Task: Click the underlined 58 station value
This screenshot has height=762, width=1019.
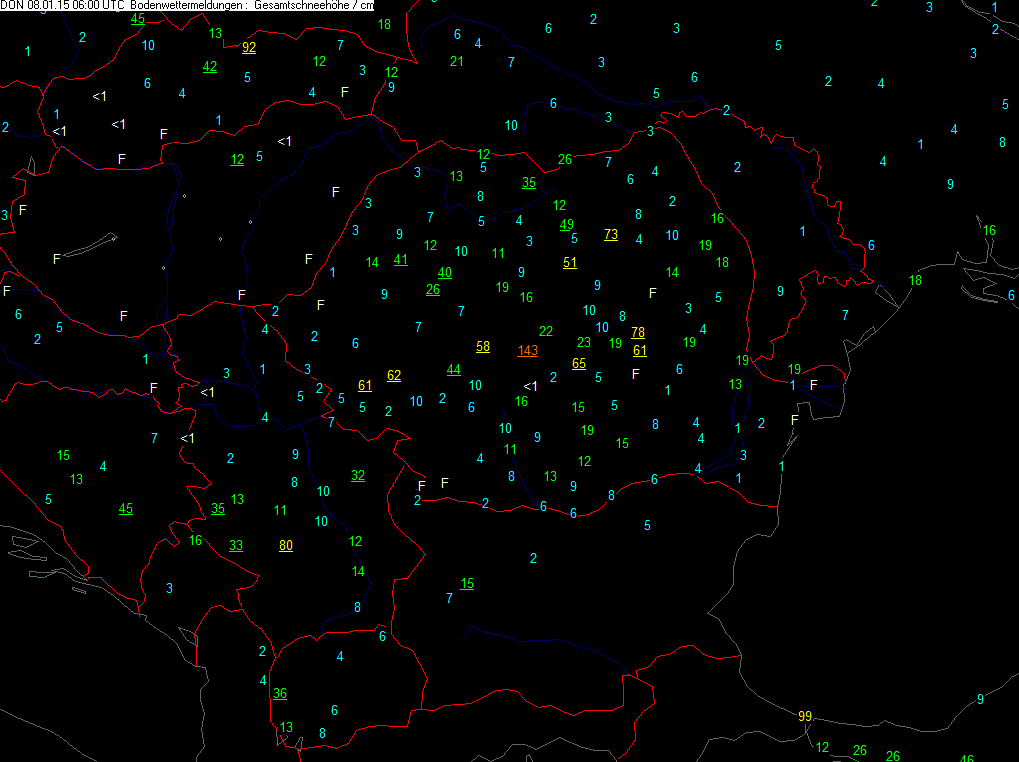Action: click(483, 347)
